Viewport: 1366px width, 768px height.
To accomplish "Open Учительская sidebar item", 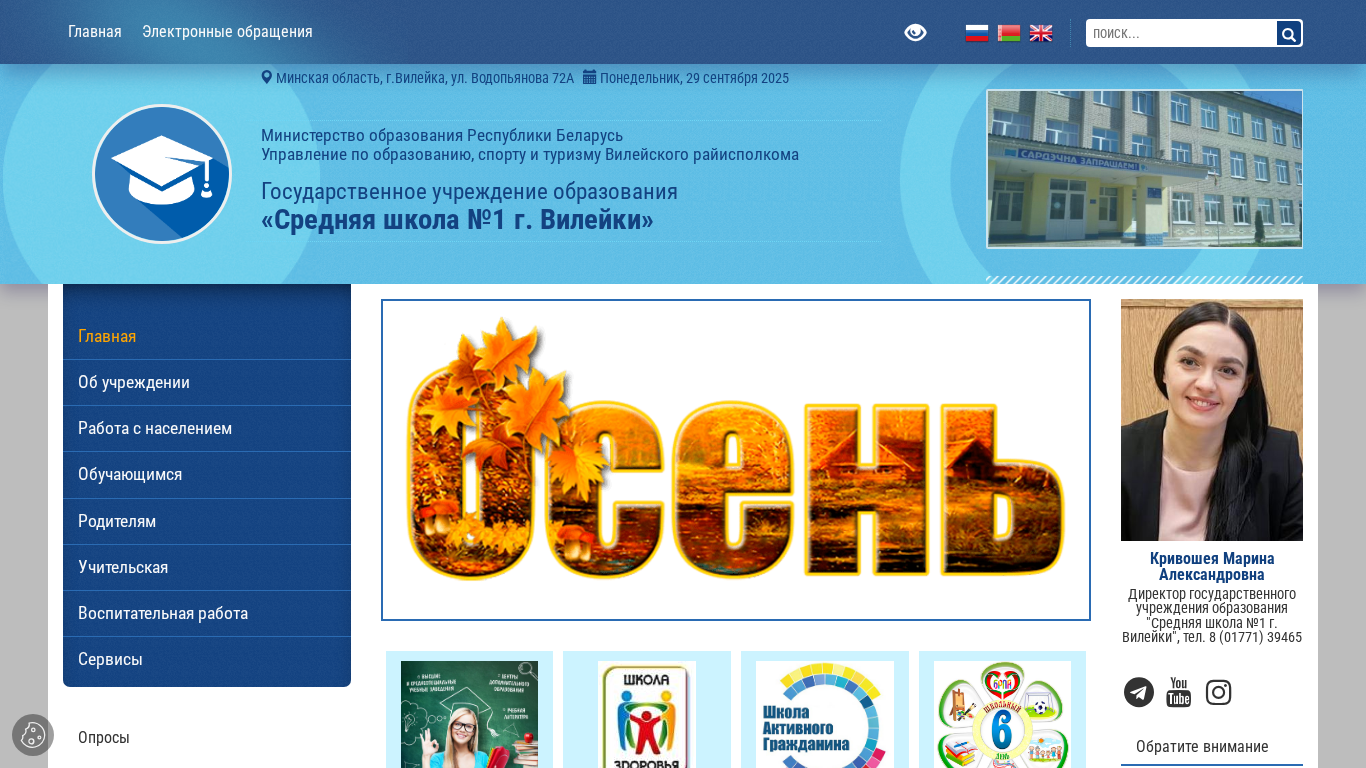I will tap(207, 567).
